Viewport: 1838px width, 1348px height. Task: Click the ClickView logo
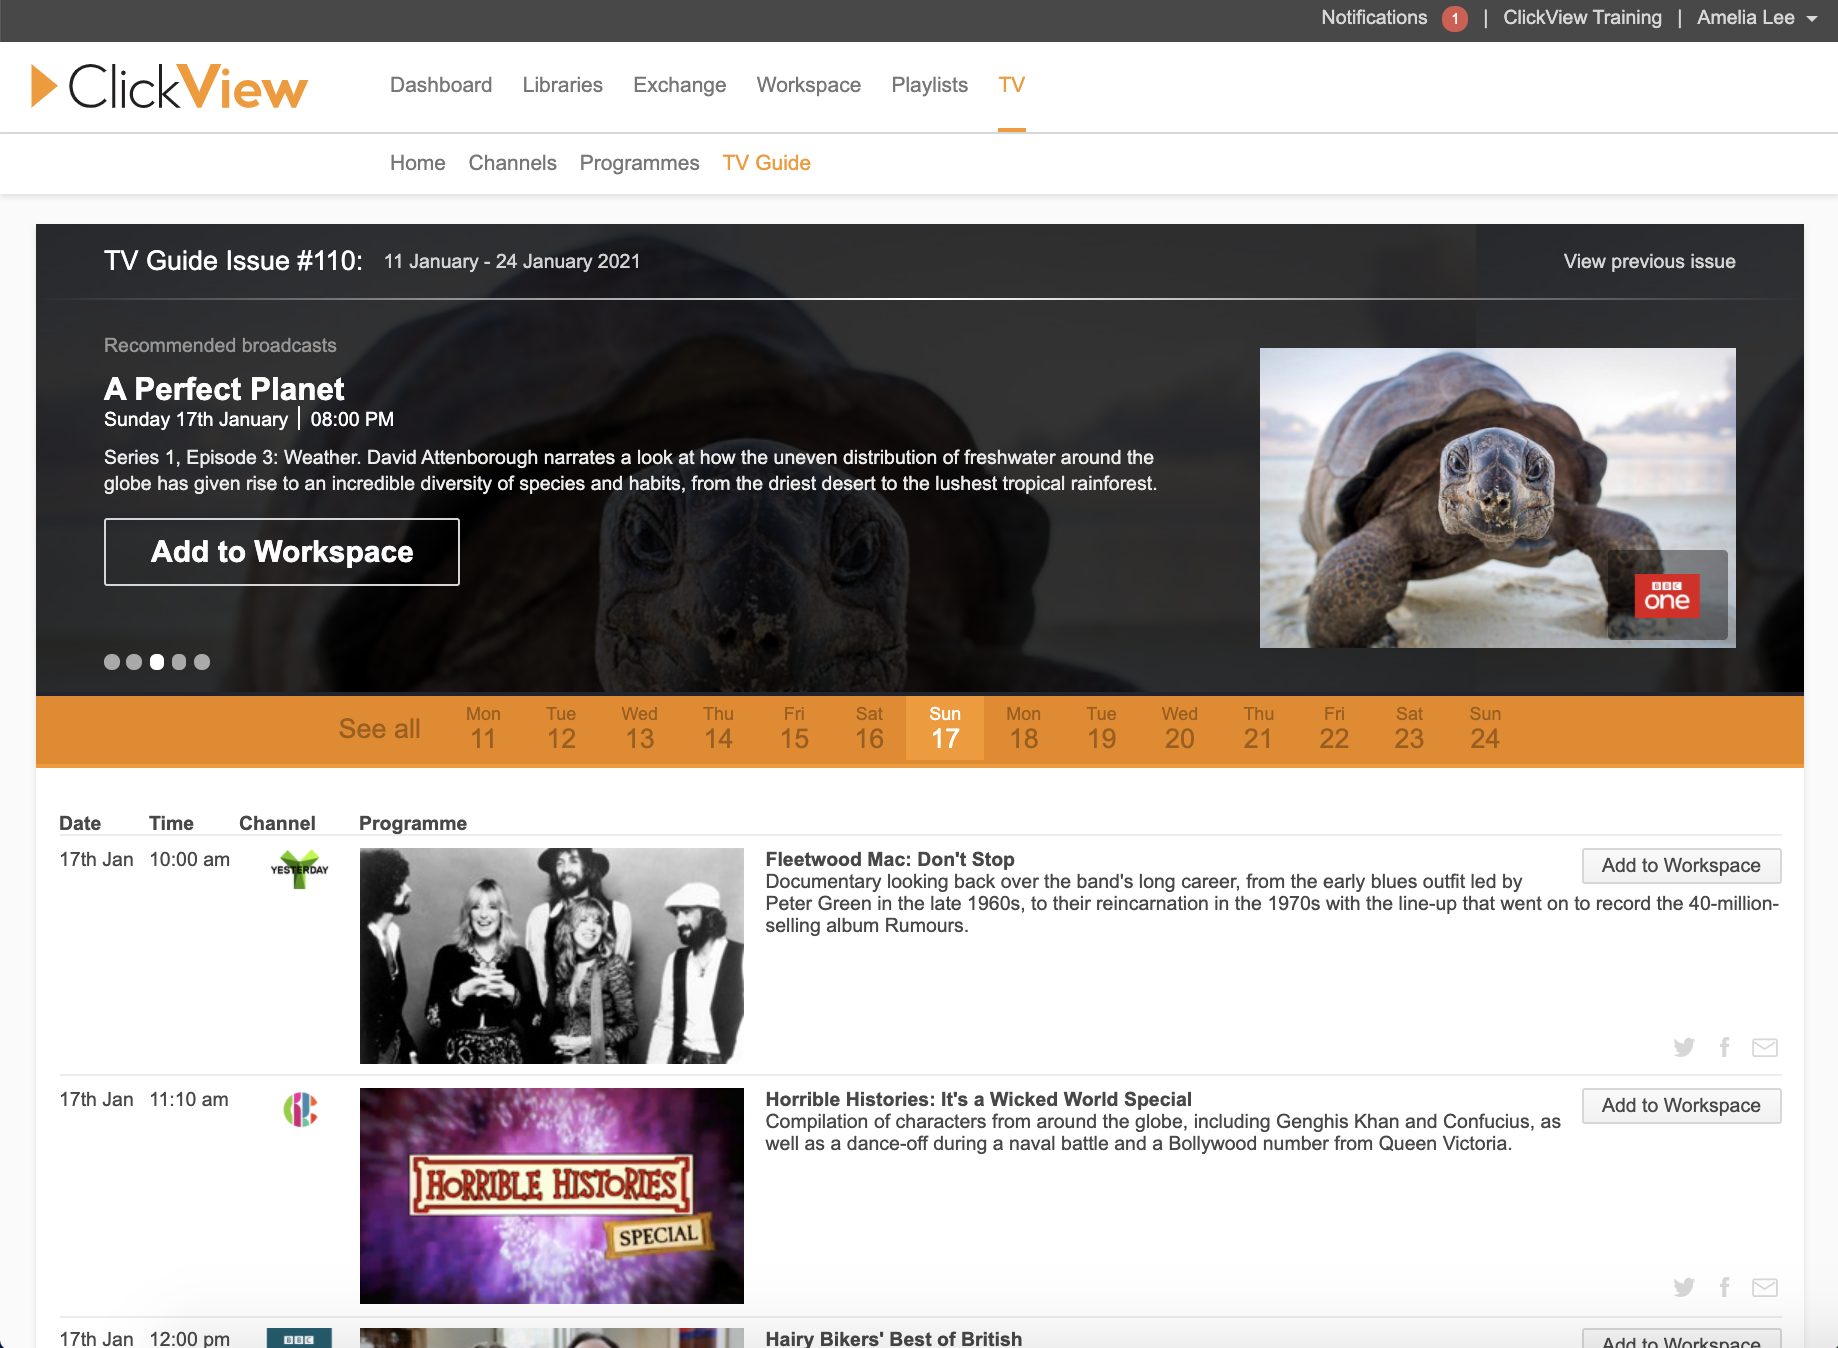coord(169,87)
